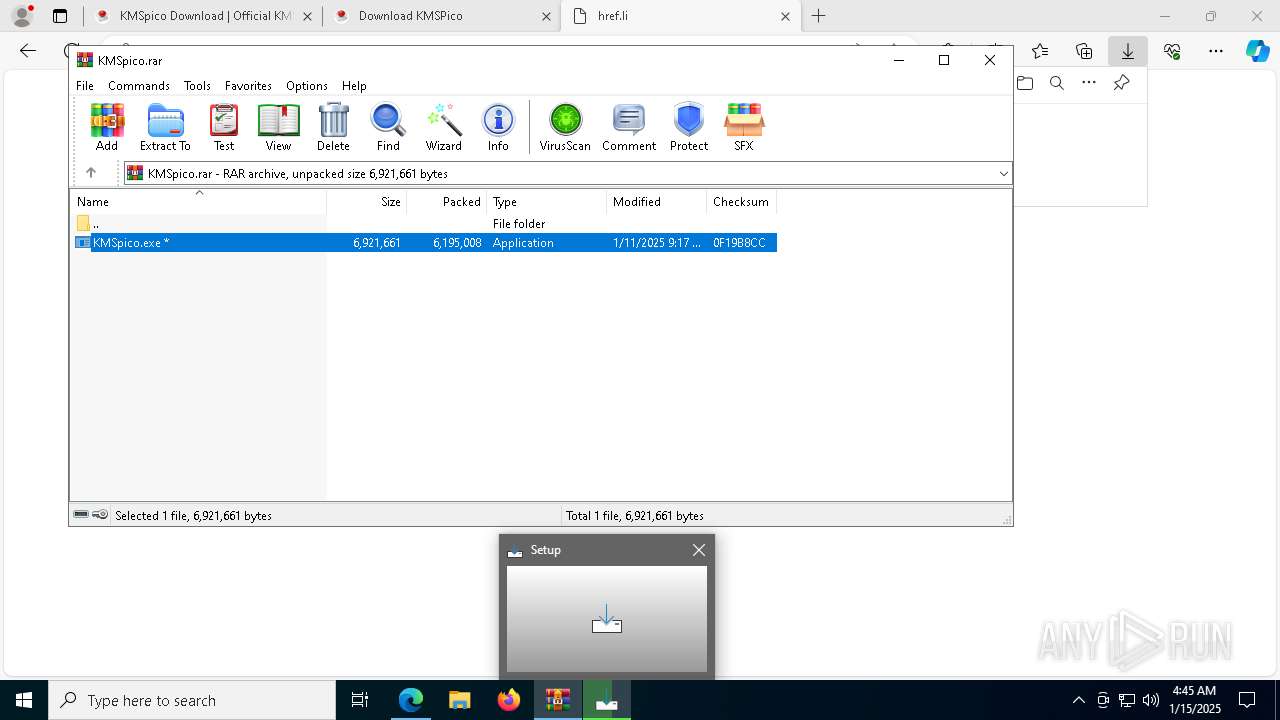Viewport: 1280px width, 720px height.
Task: Click the Protect shield icon
Action: (689, 127)
